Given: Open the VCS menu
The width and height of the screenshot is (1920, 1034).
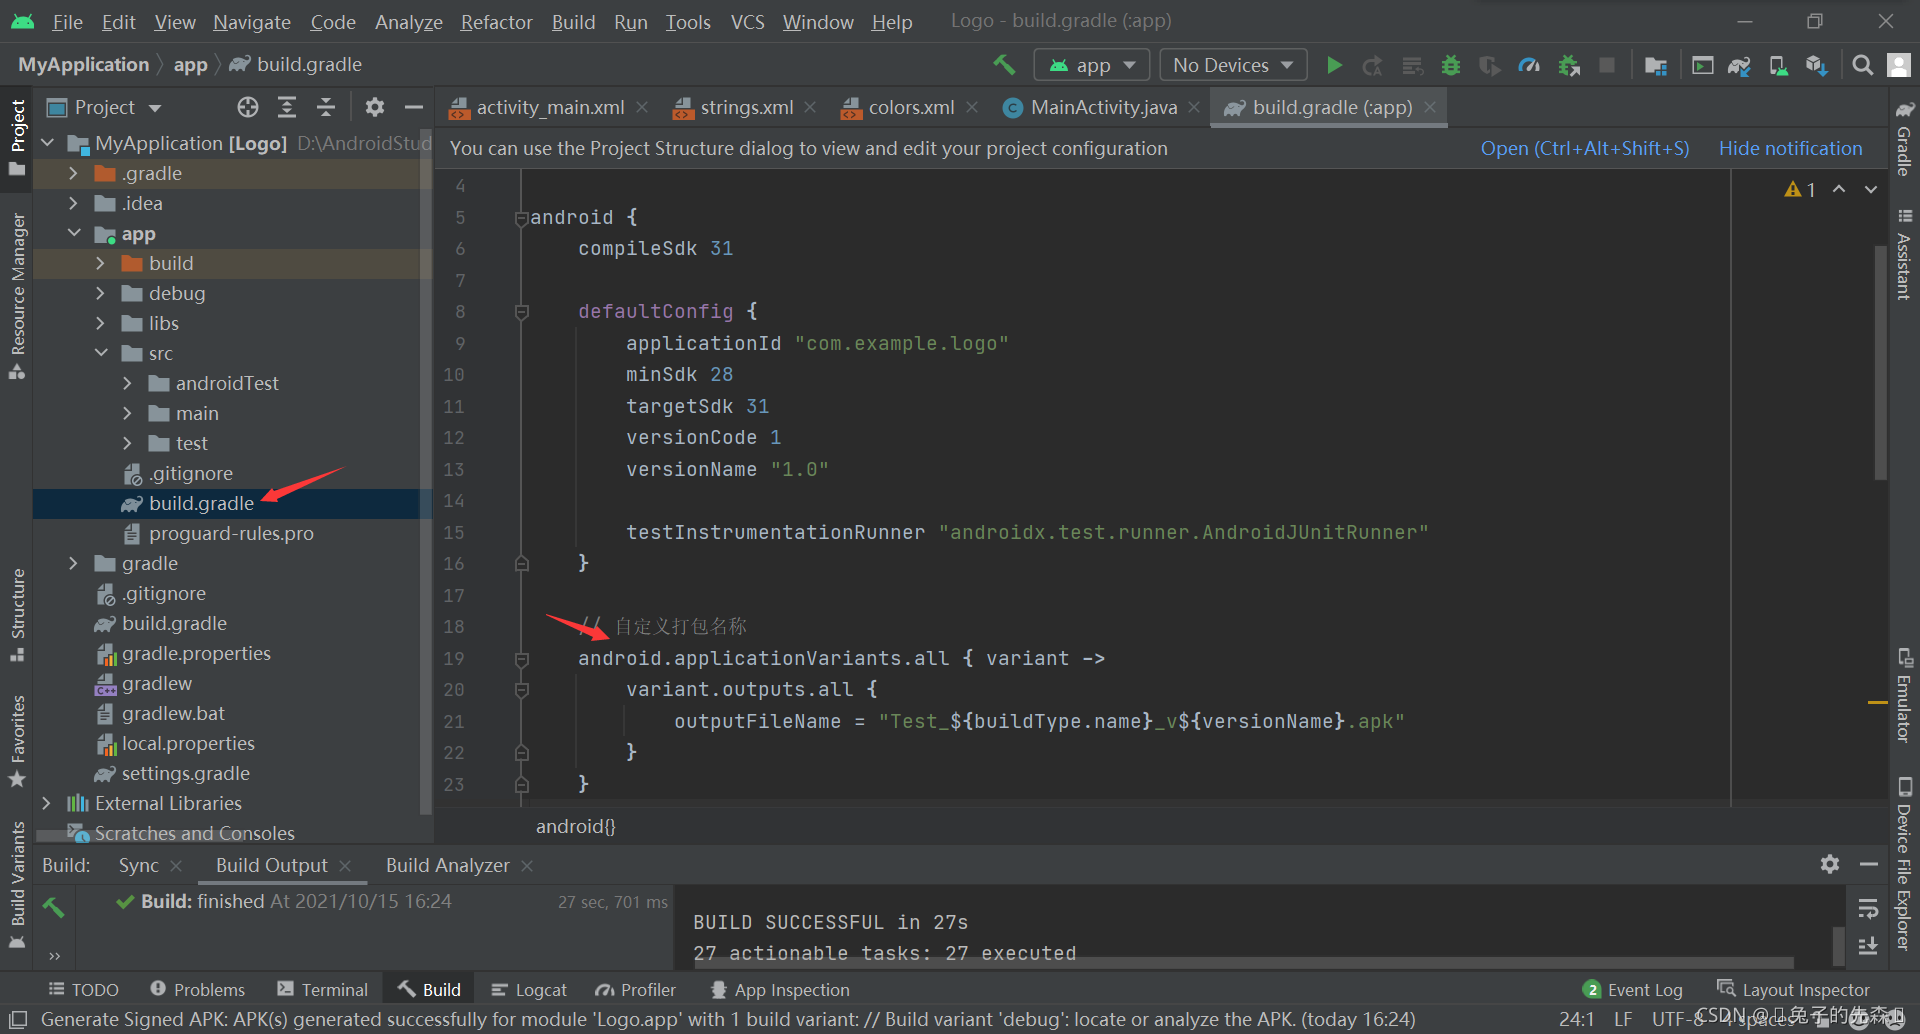Looking at the screenshot, I should [747, 21].
